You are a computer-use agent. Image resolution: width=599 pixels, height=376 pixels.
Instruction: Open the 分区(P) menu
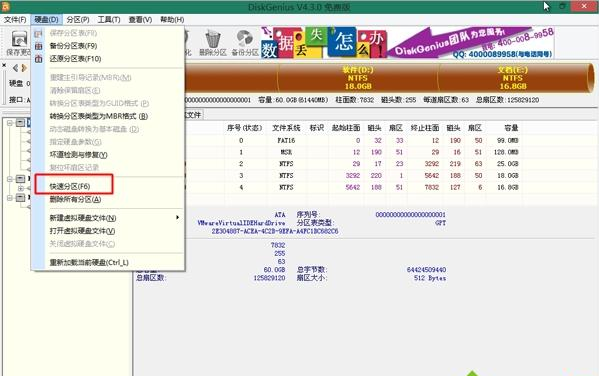[x=78, y=19]
